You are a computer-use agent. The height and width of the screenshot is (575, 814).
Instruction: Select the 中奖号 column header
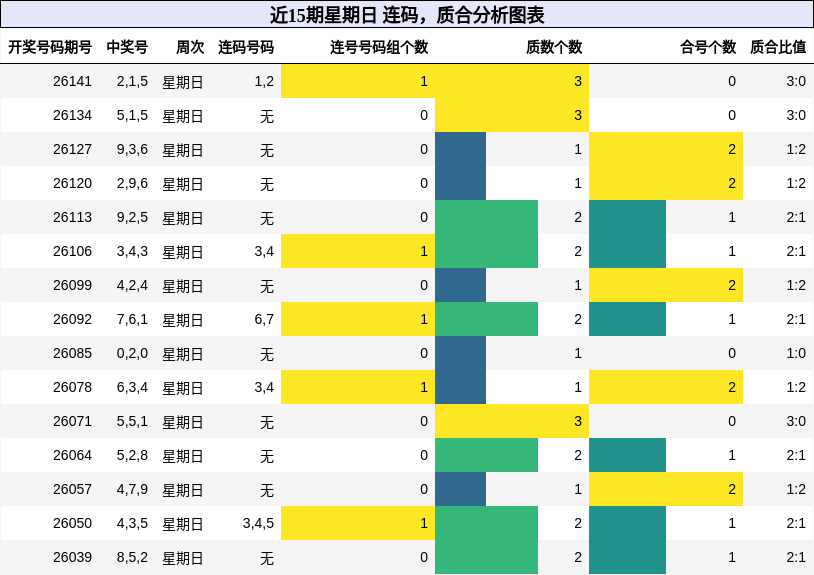127,47
